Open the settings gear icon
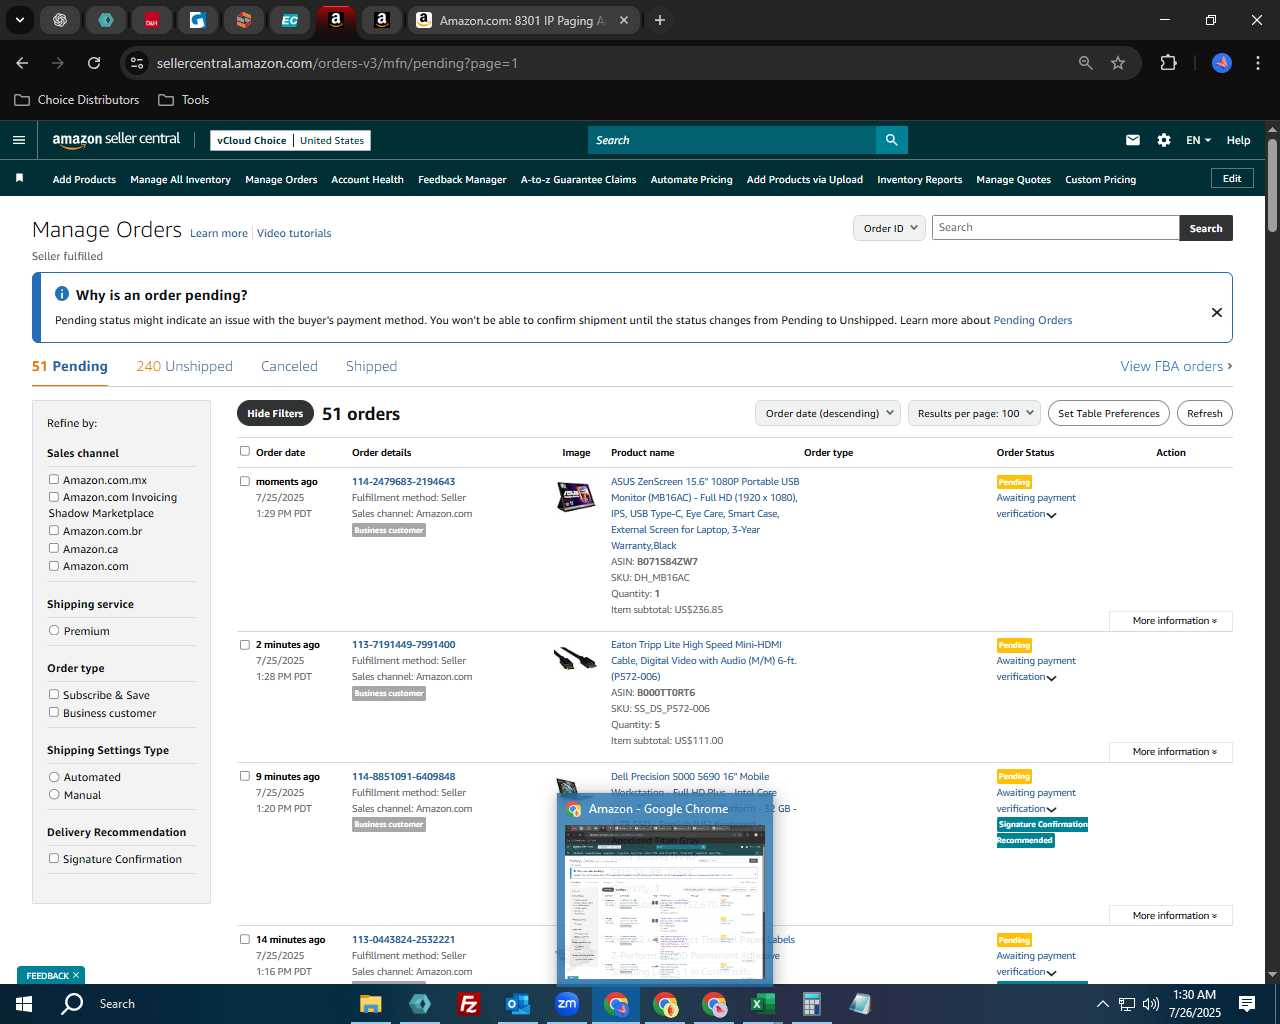The height and width of the screenshot is (1024, 1280). point(1164,140)
